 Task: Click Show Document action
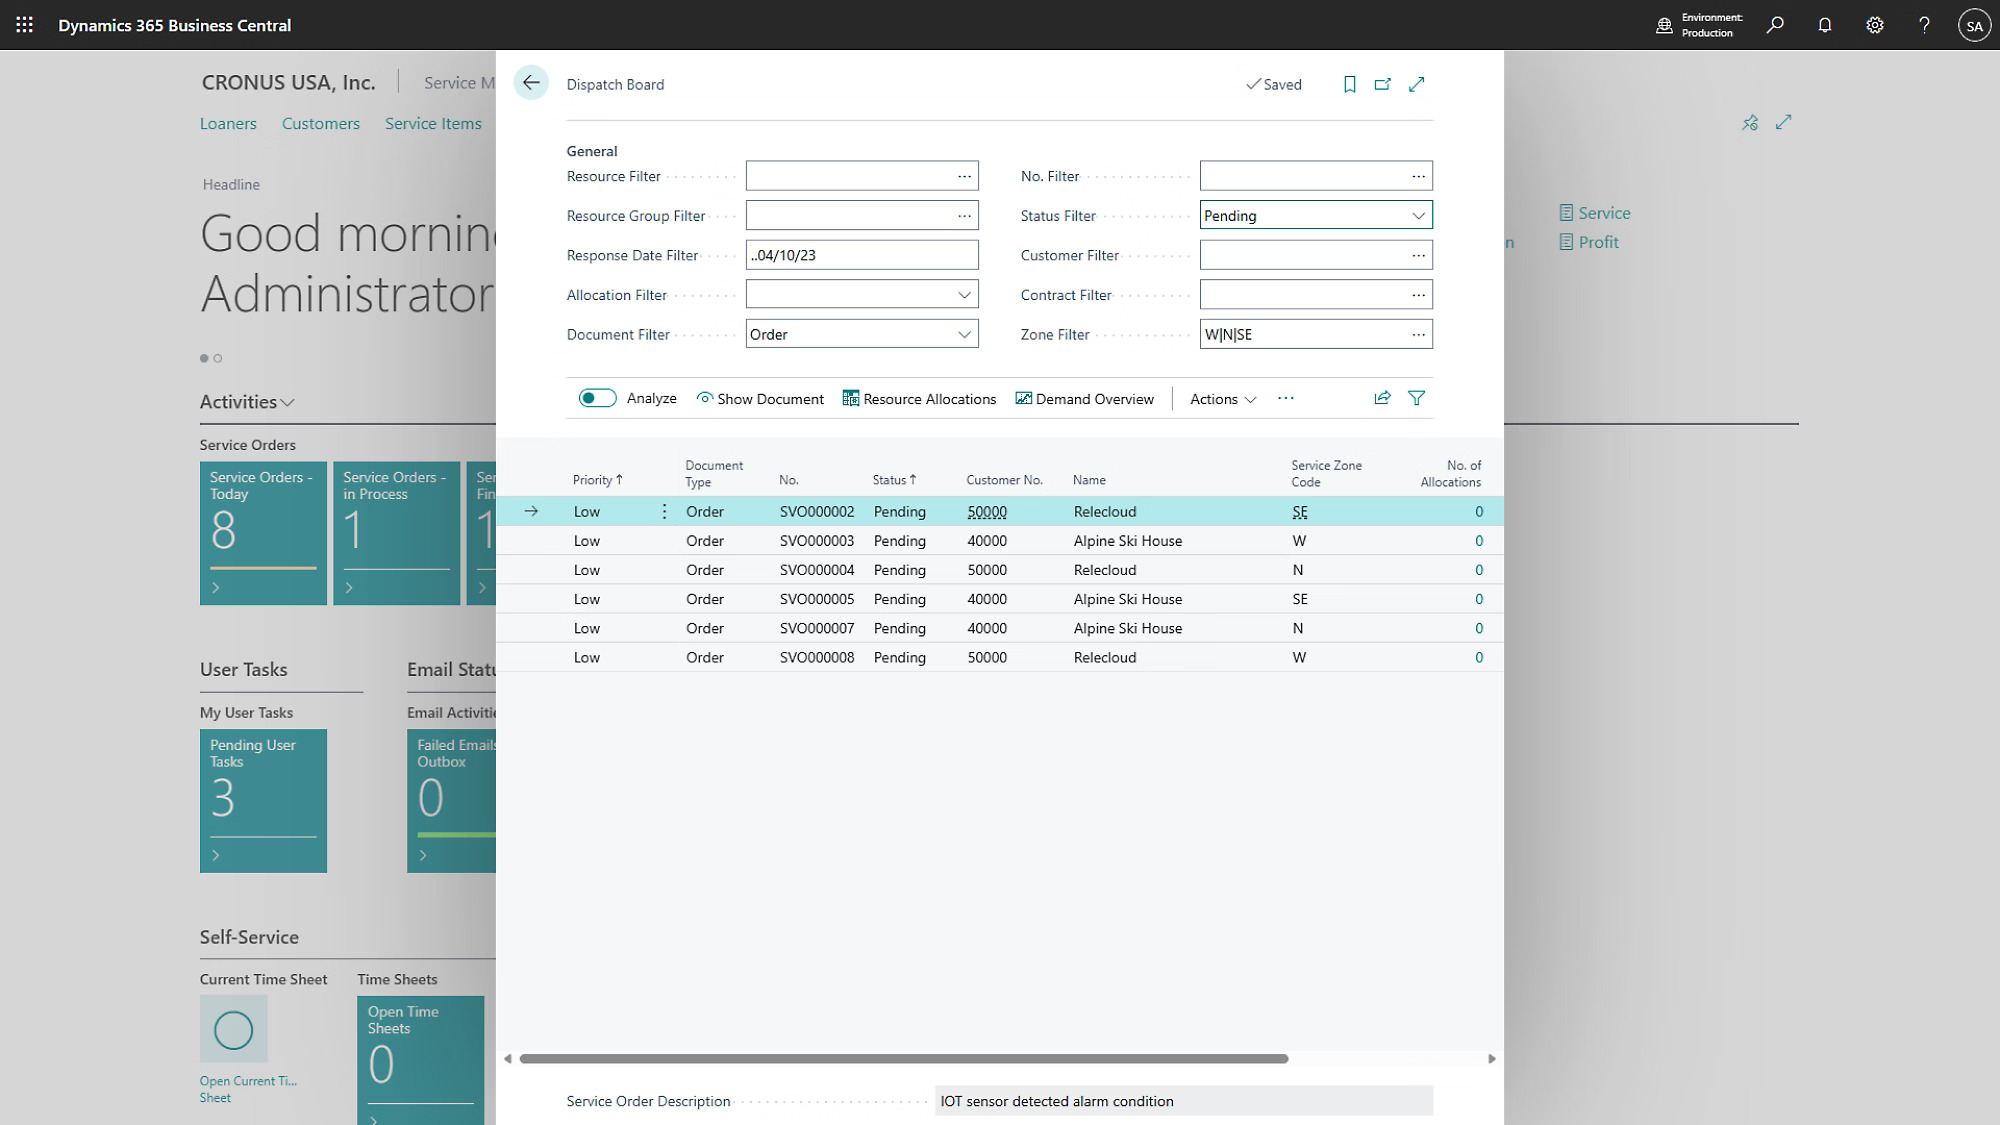(760, 399)
